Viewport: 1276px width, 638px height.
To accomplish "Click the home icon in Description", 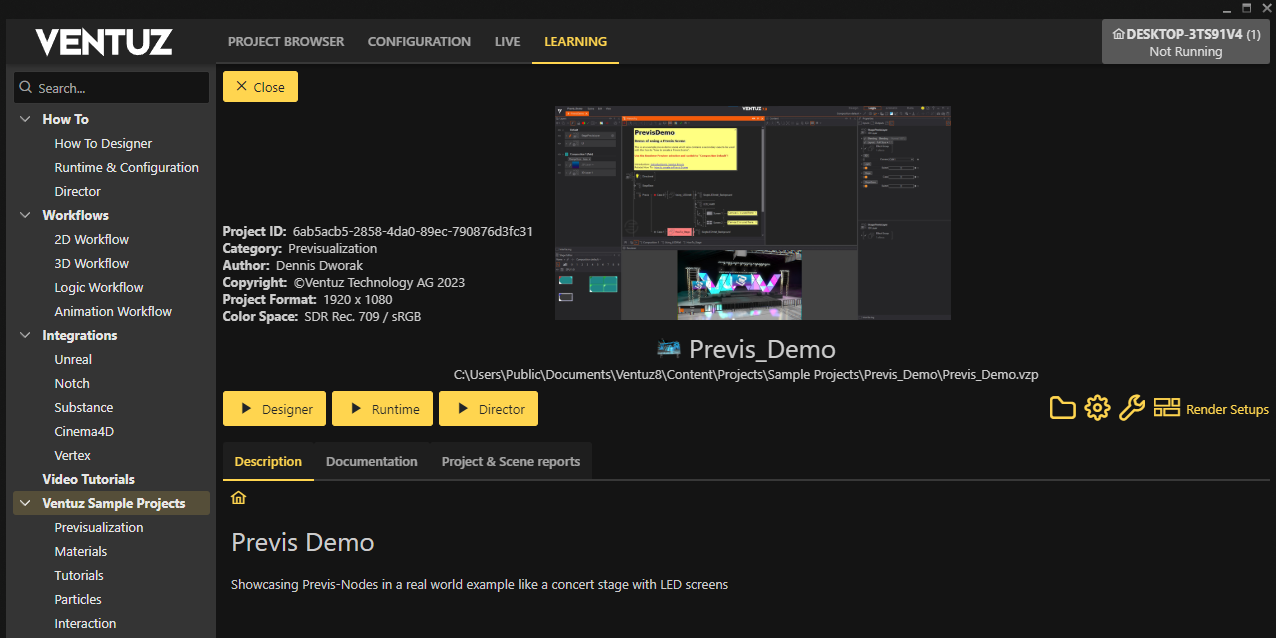I will (x=238, y=498).
